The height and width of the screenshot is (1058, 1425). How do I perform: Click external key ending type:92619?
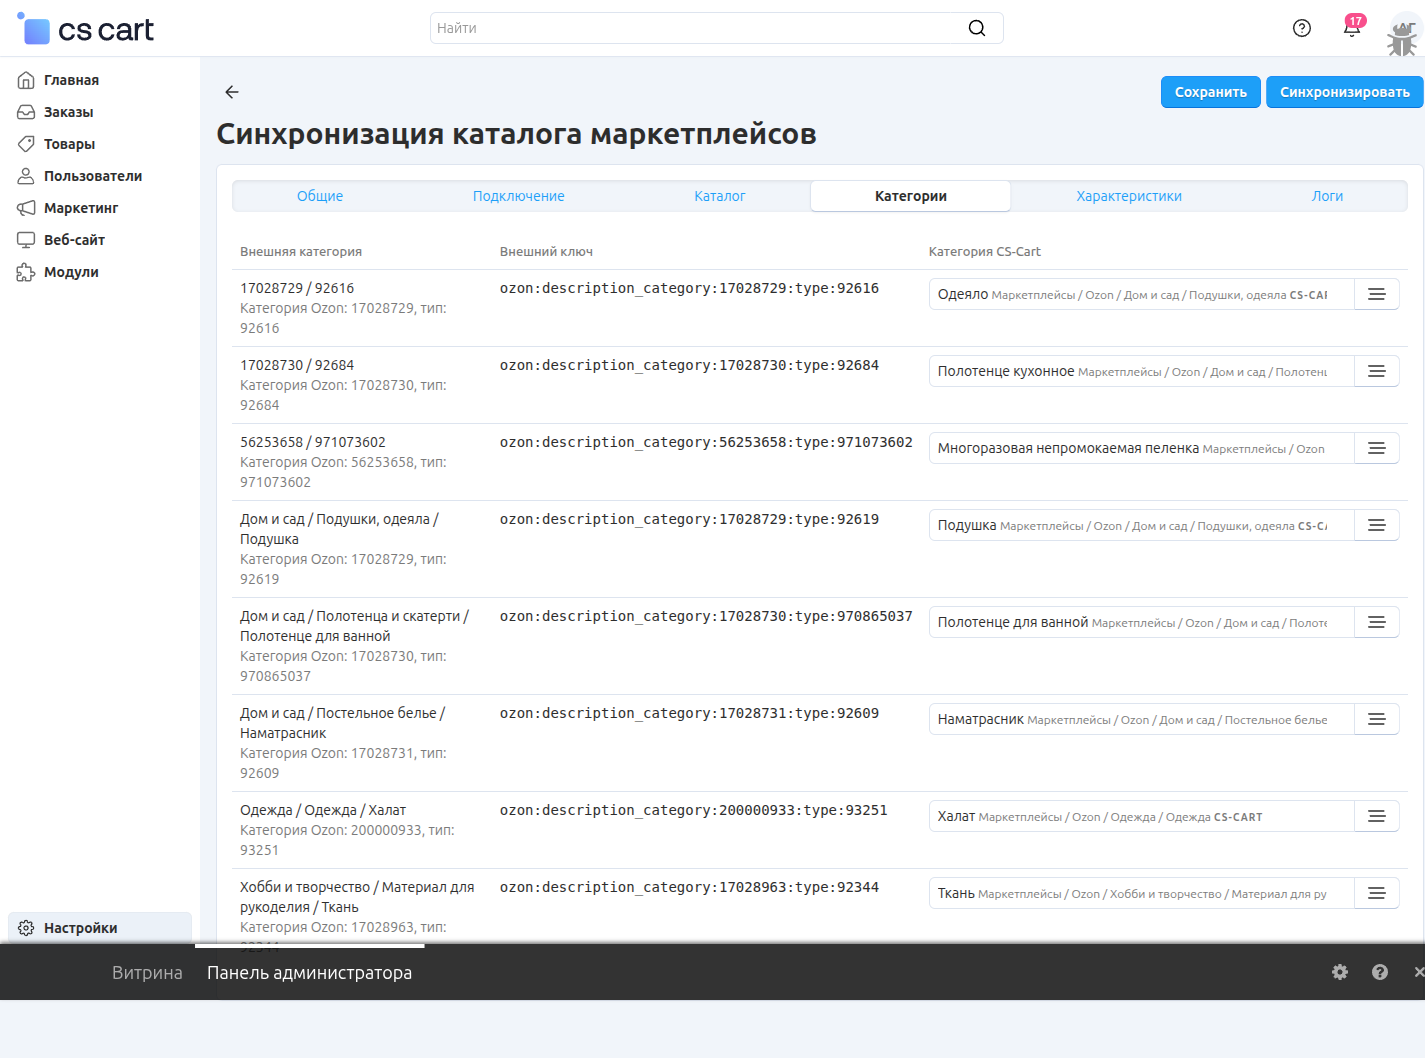coord(689,519)
